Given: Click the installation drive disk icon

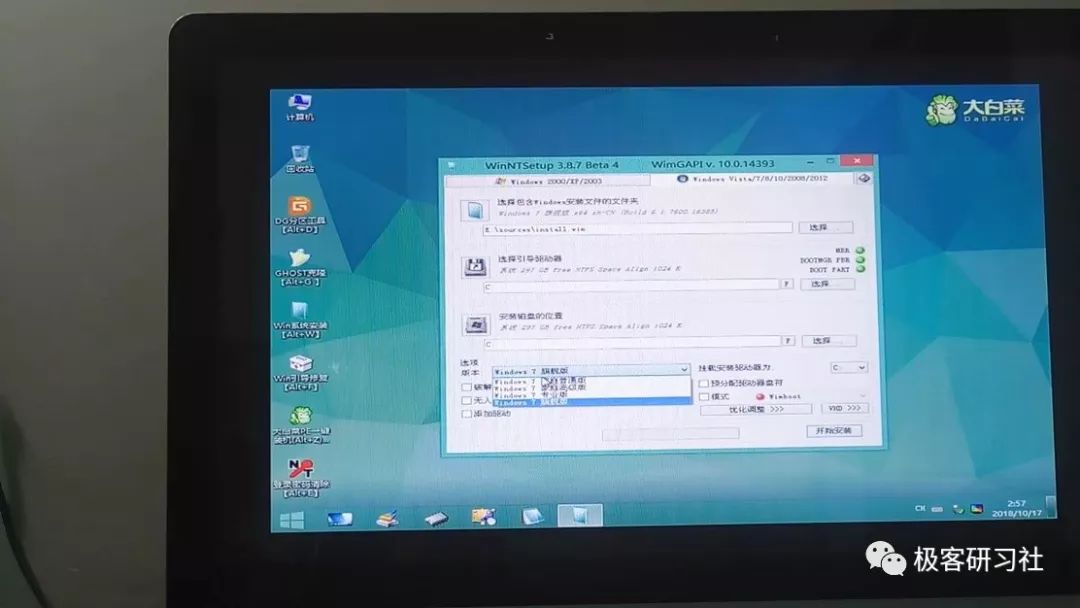Looking at the screenshot, I should coord(475,324).
